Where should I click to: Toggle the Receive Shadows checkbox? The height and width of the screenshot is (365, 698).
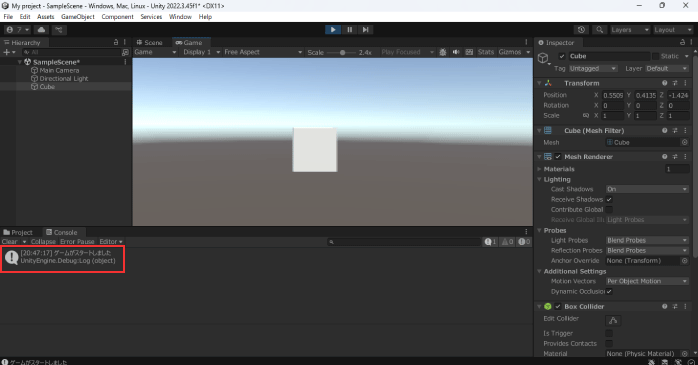[609, 199]
